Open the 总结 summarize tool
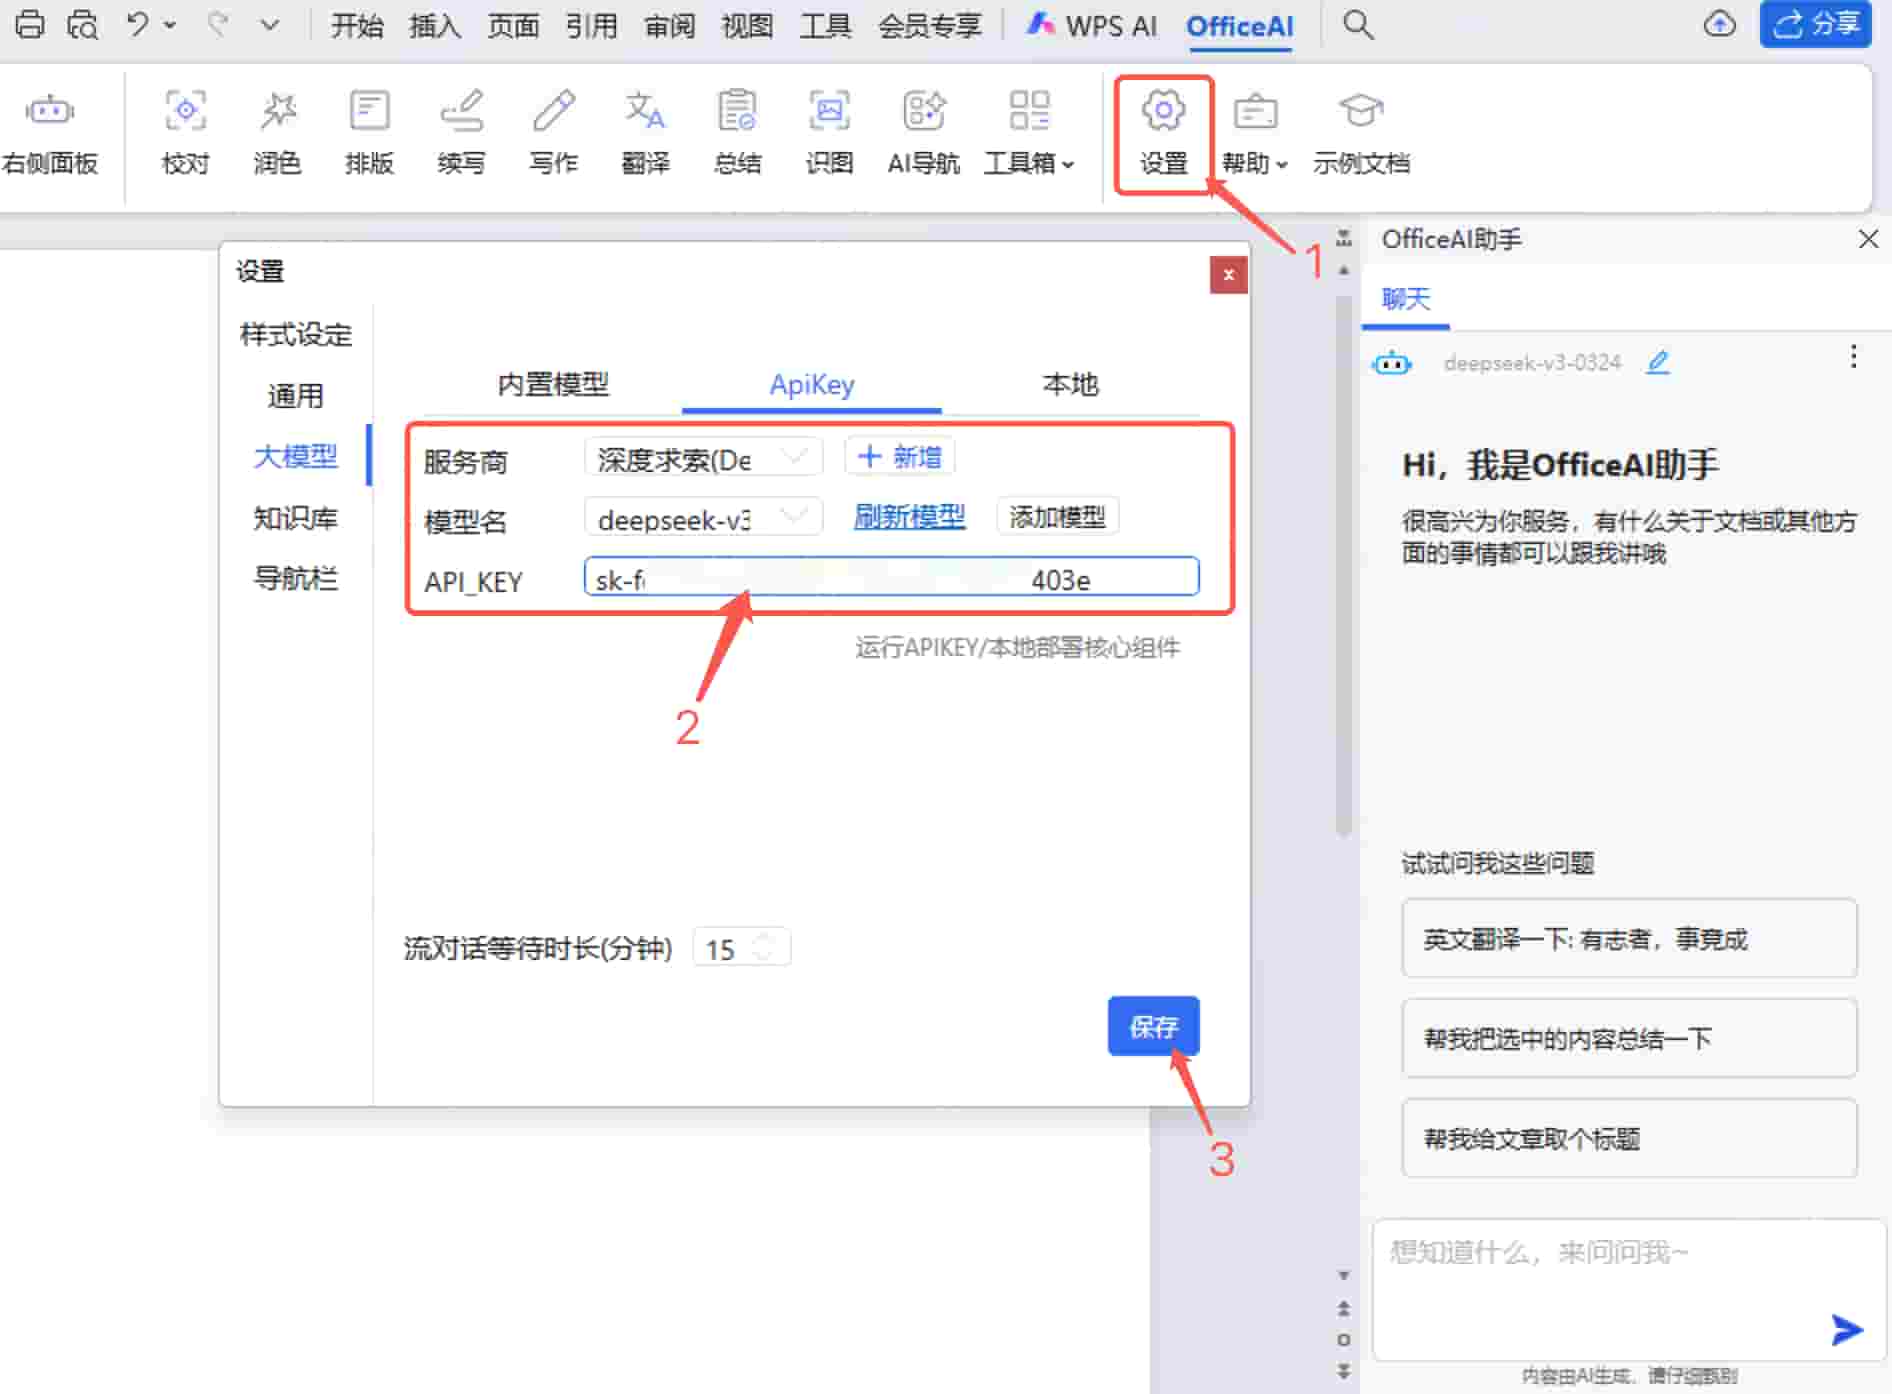Image resolution: width=1892 pixels, height=1394 pixels. tap(737, 130)
